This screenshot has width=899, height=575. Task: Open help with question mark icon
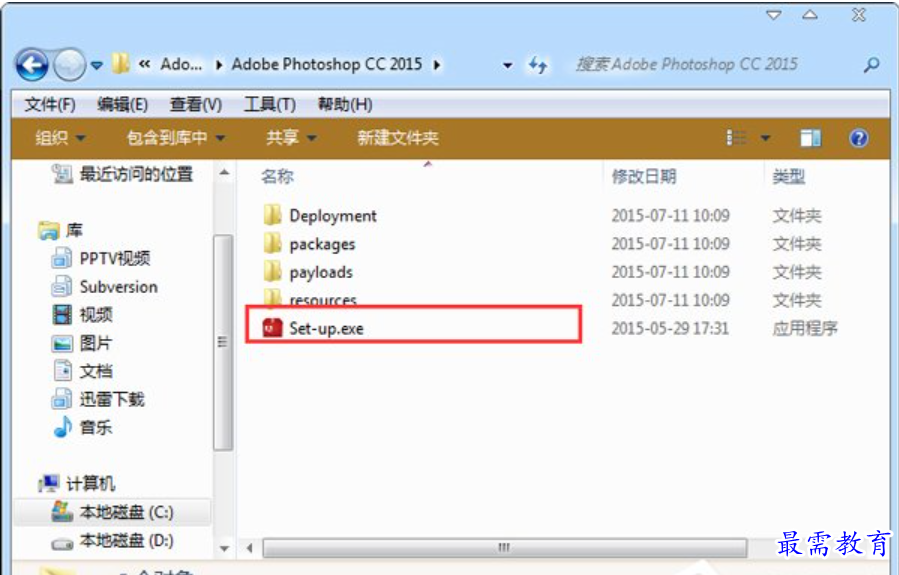(x=858, y=138)
